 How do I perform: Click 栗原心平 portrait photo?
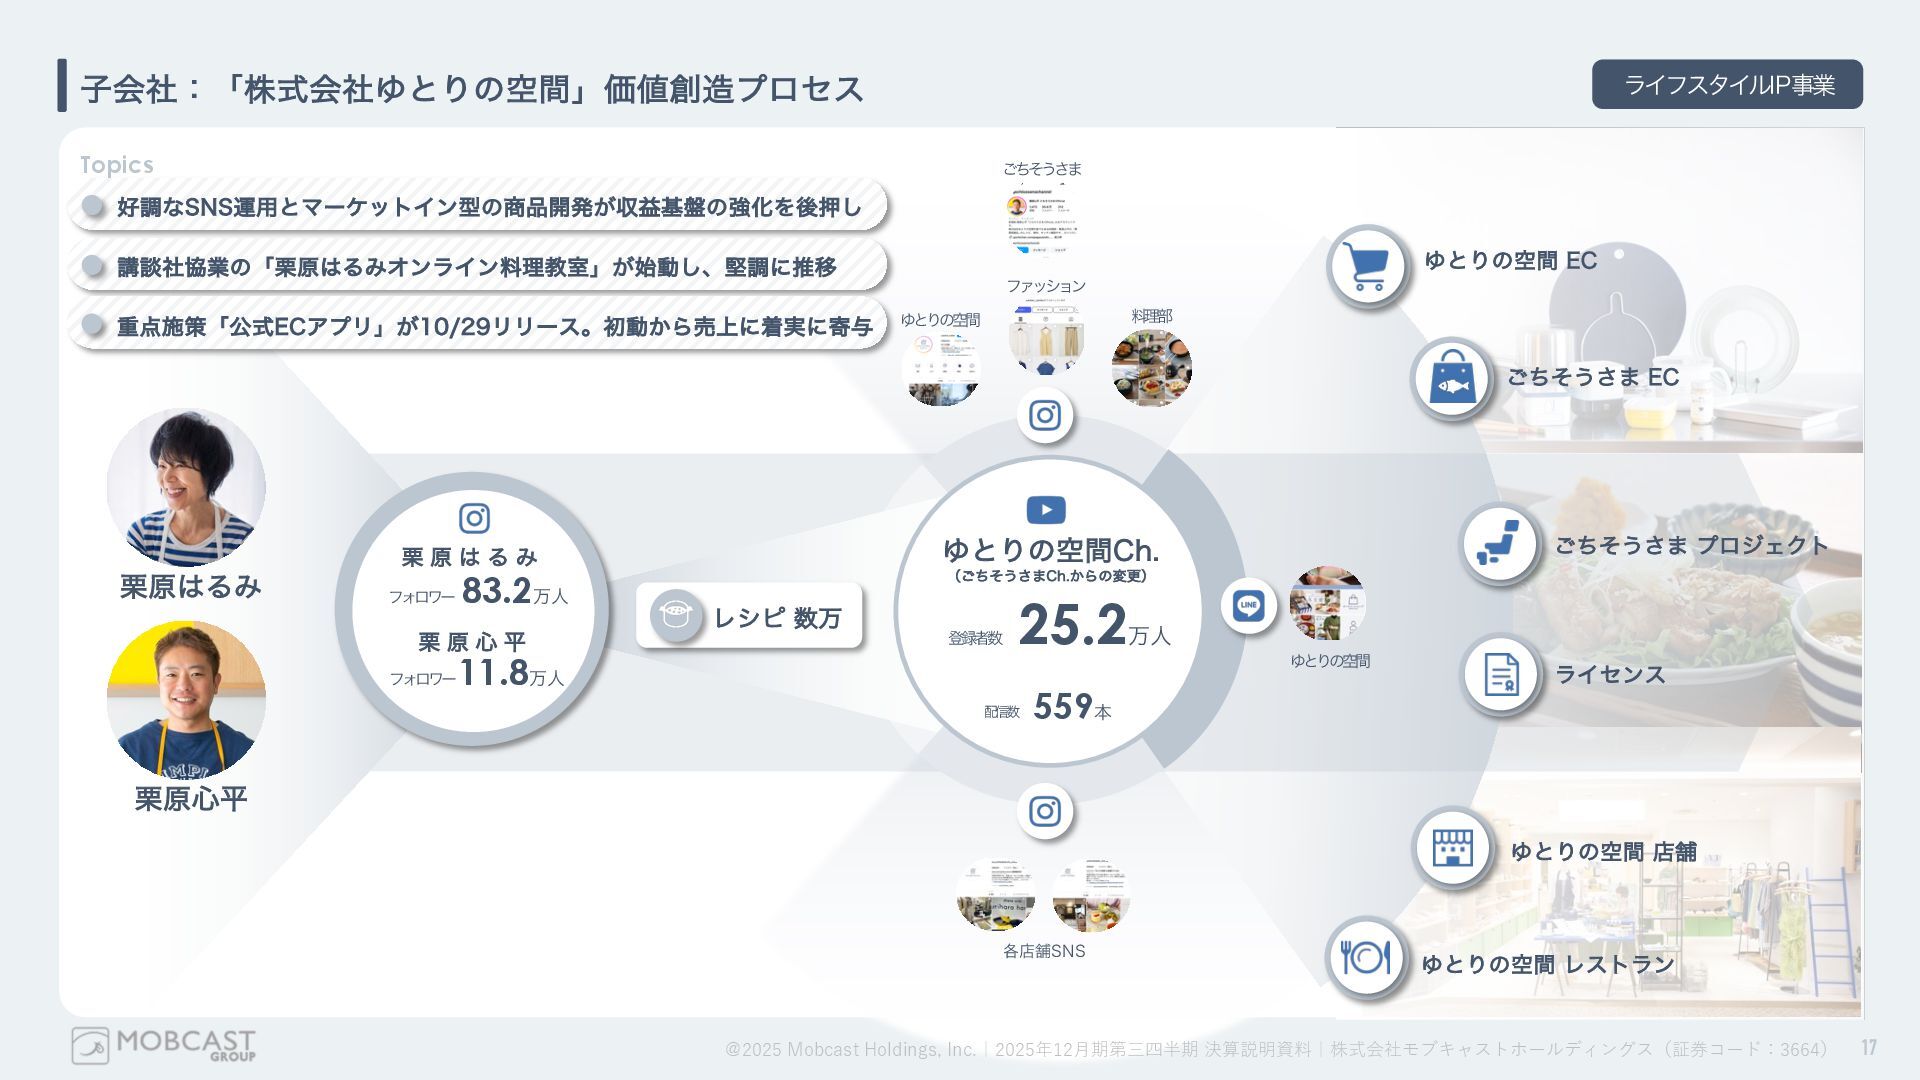[186, 699]
